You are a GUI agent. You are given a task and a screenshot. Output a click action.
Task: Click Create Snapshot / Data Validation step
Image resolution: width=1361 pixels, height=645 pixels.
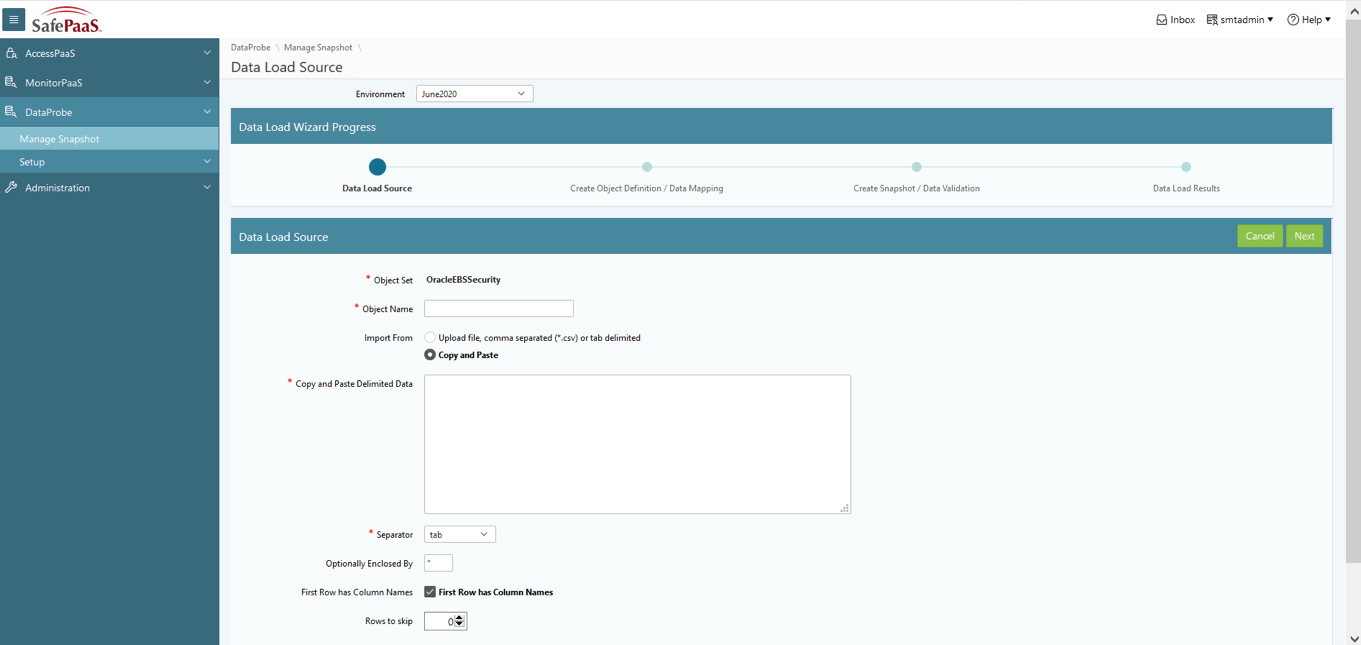click(916, 167)
